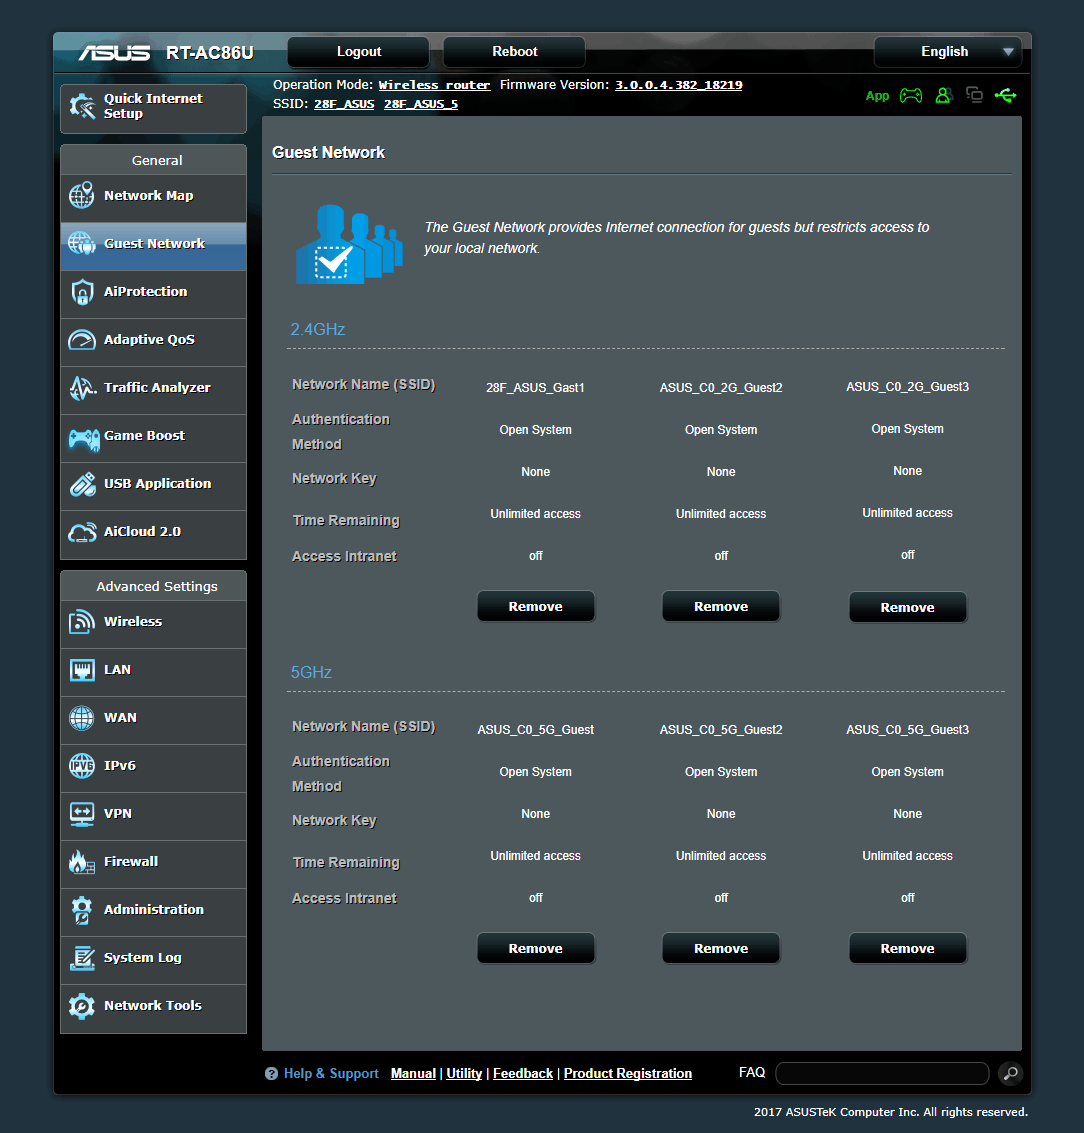
Task: Open the Manual link
Action: coord(413,1074)
